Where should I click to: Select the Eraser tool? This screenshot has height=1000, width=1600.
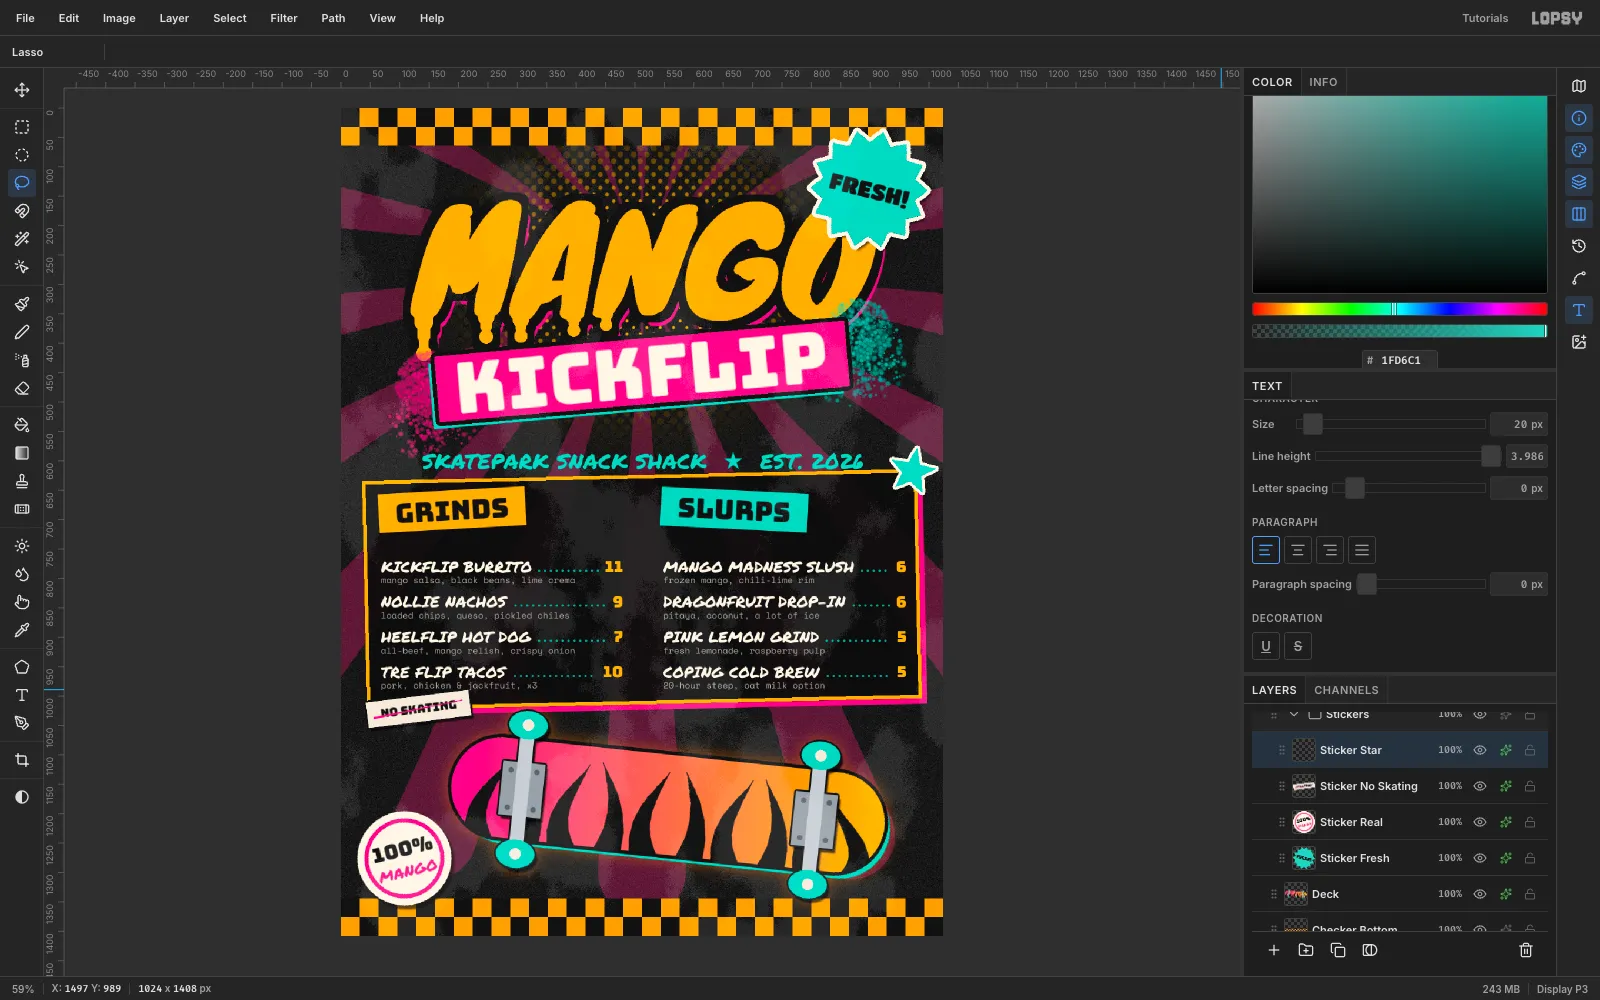[x=22, y=388]
